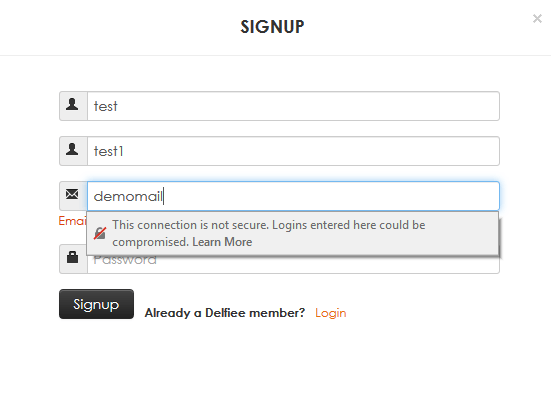Open the Login link for existing members
The width and height of the screenshot is (551, 411).
coord(331,313)
